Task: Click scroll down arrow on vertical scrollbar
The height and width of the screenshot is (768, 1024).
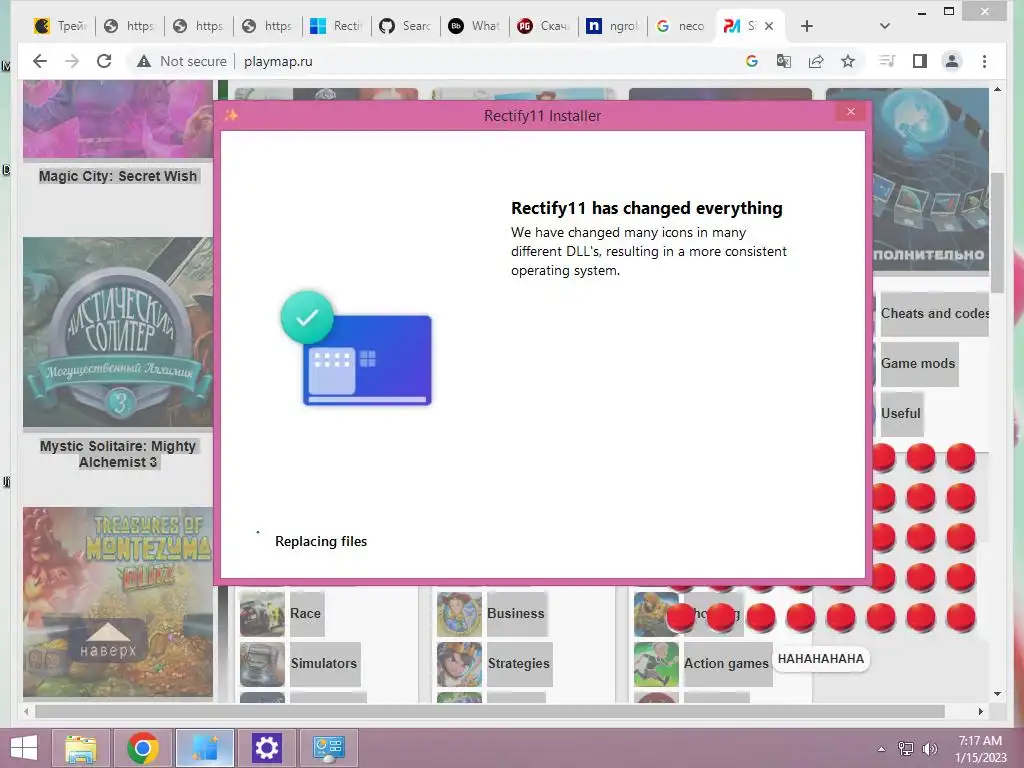Action: (997, 694)
